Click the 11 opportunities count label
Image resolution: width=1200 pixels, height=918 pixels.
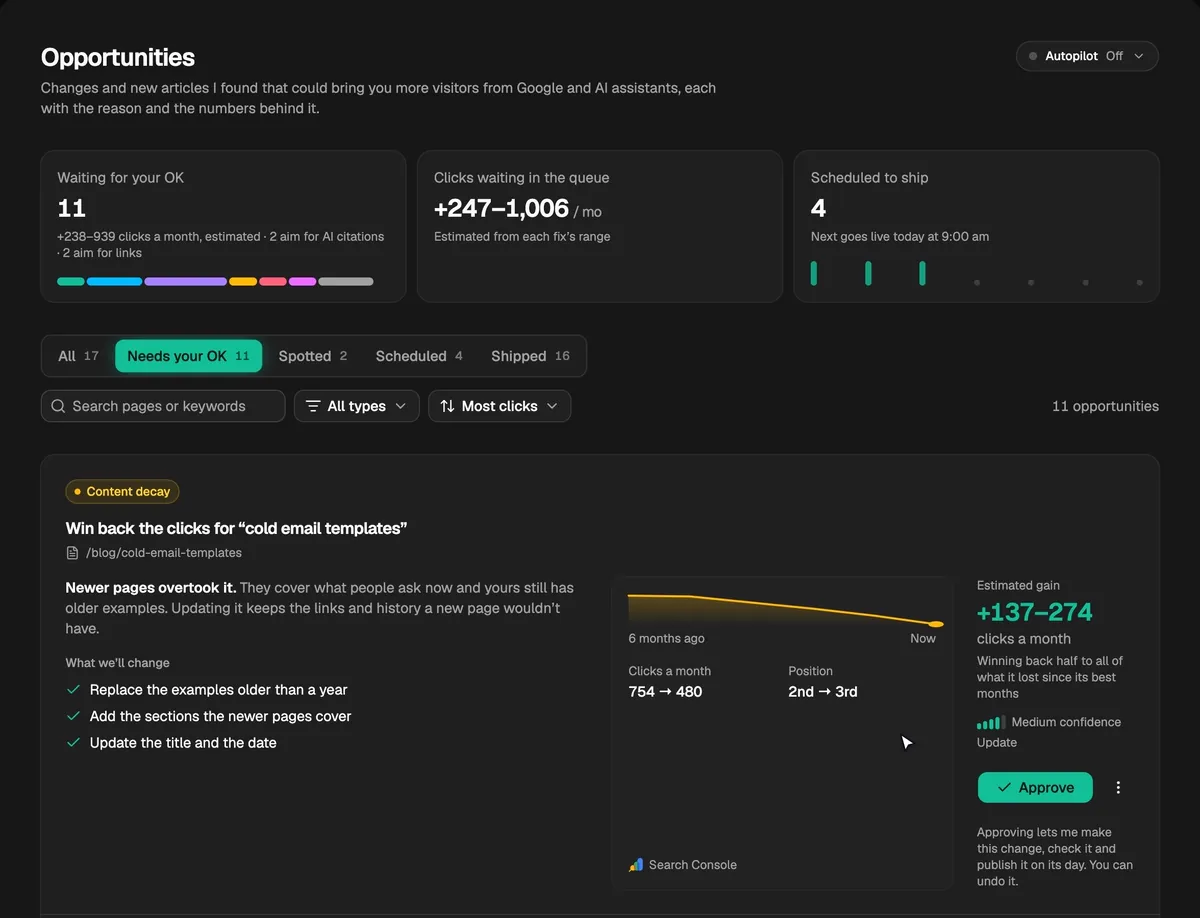[1105, 406]
